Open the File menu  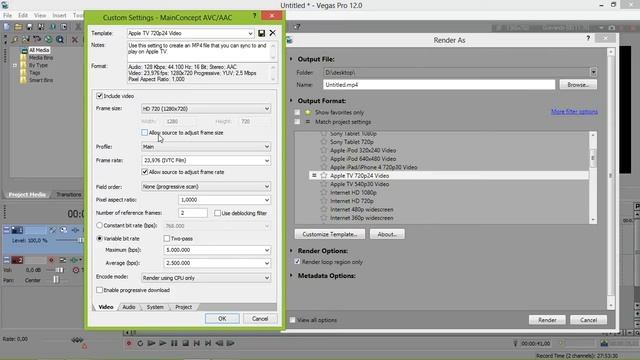[x=7, y=16]
